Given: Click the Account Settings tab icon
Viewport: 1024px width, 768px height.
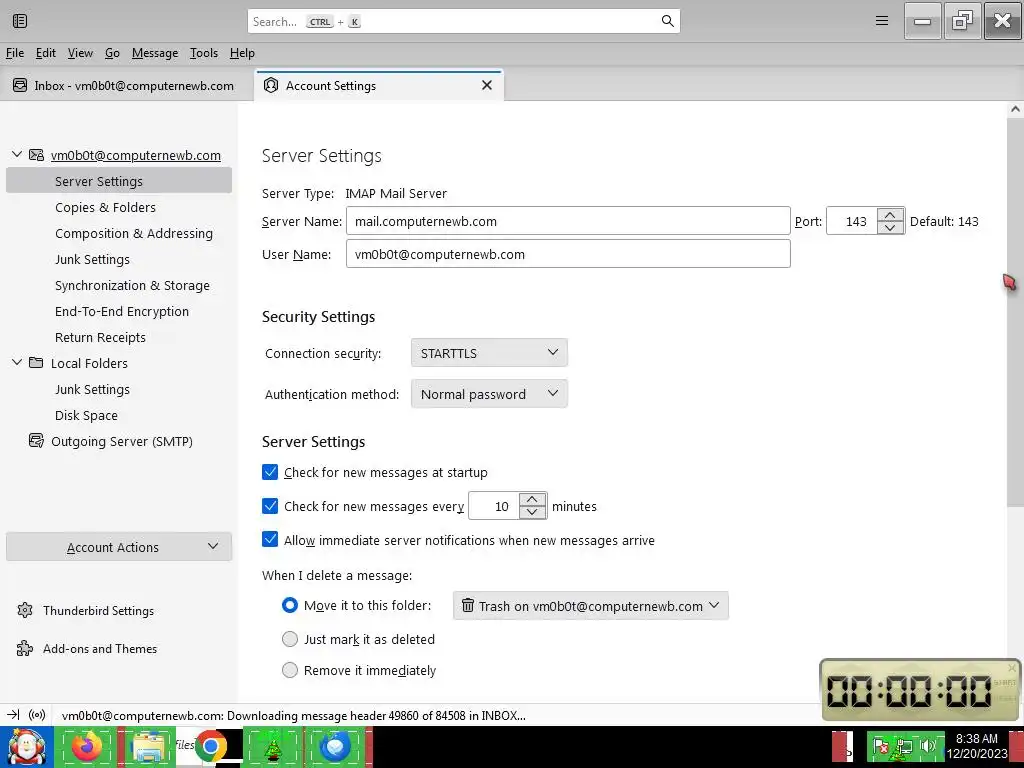Looking at the screenshot, I should coord(271,86).
